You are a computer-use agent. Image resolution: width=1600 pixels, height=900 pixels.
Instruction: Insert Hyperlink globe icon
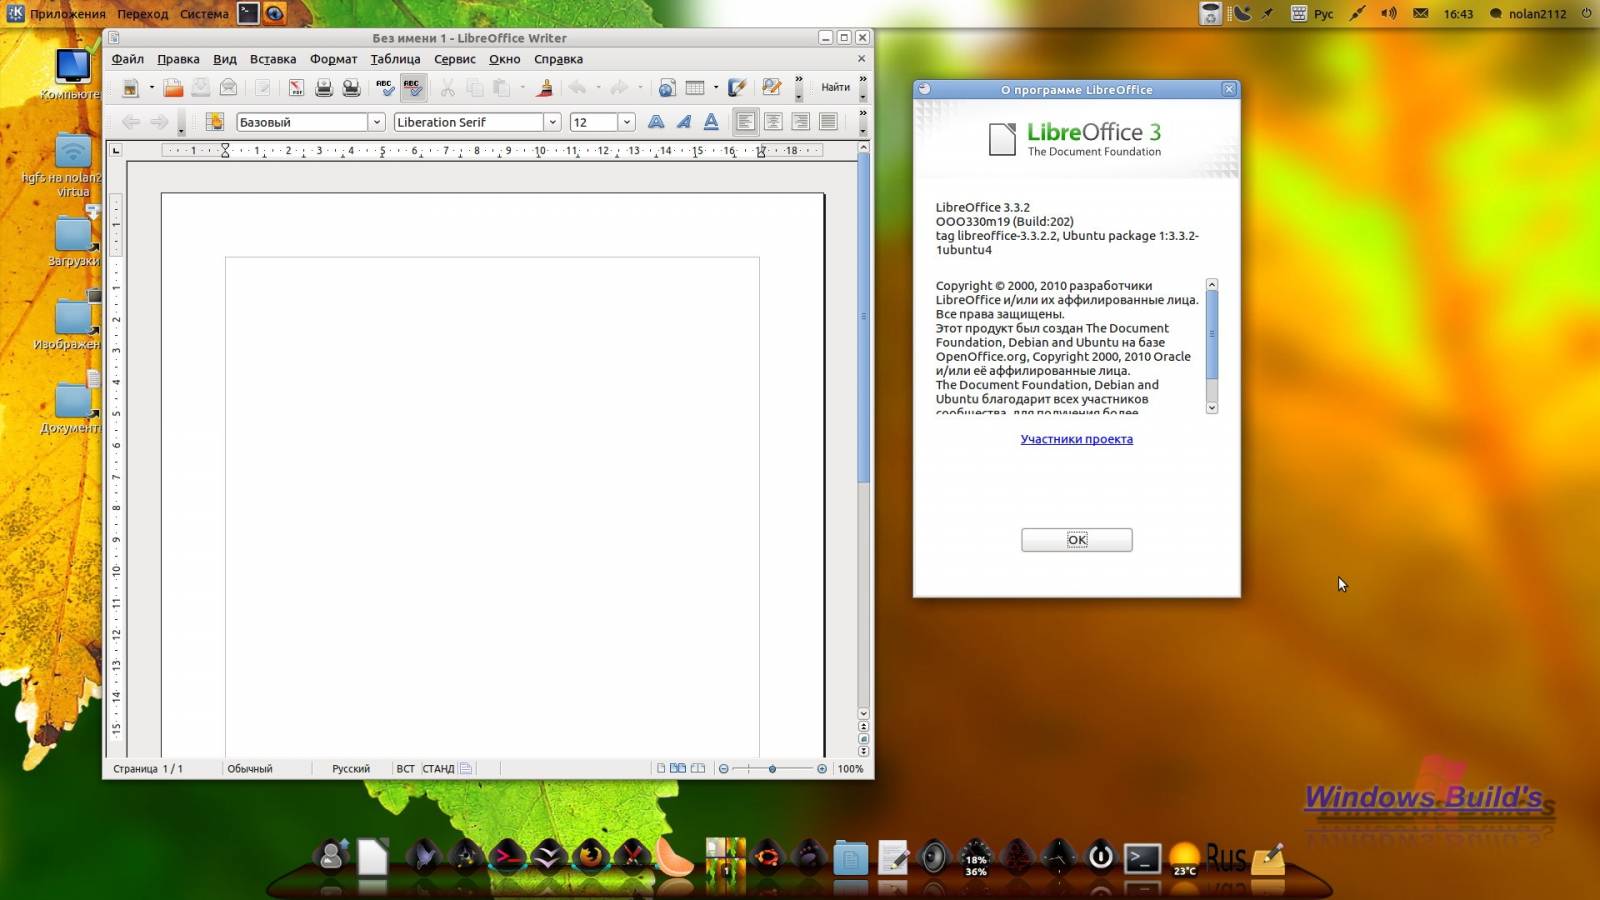(x=667, y=88)
